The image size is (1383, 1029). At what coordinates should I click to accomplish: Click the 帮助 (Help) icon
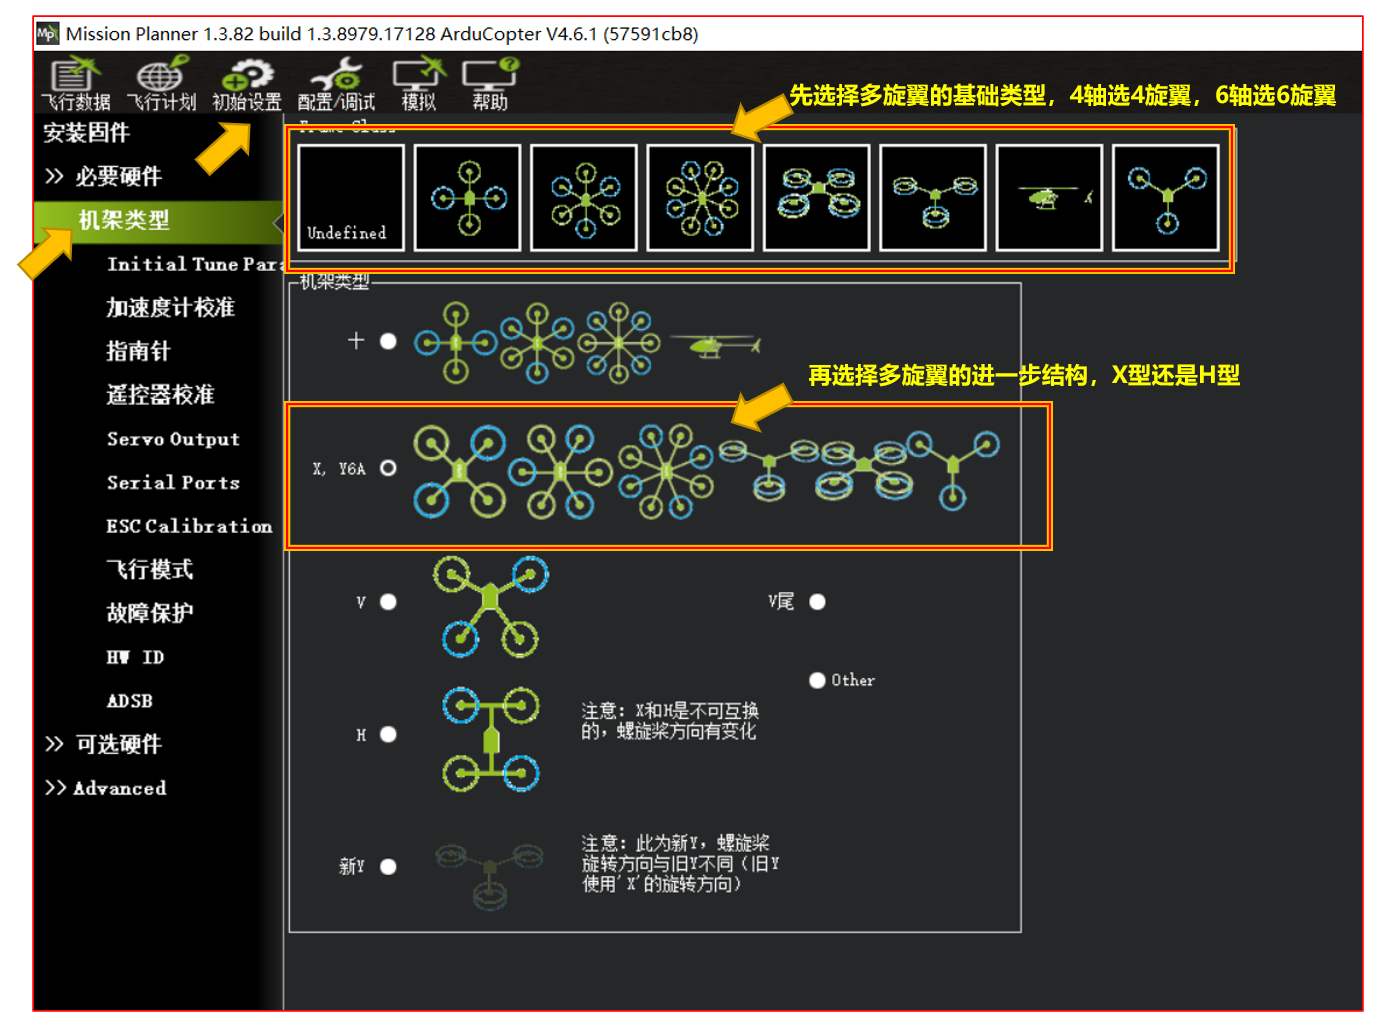point(490,84)
